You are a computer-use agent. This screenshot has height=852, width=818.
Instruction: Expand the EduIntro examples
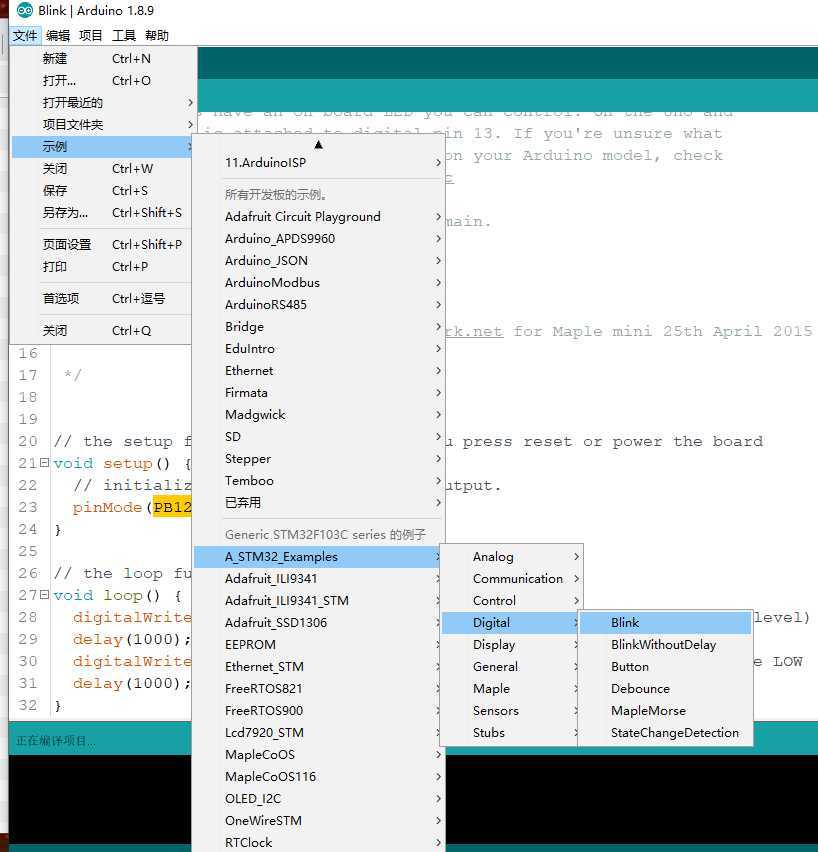tap(319, 349)
